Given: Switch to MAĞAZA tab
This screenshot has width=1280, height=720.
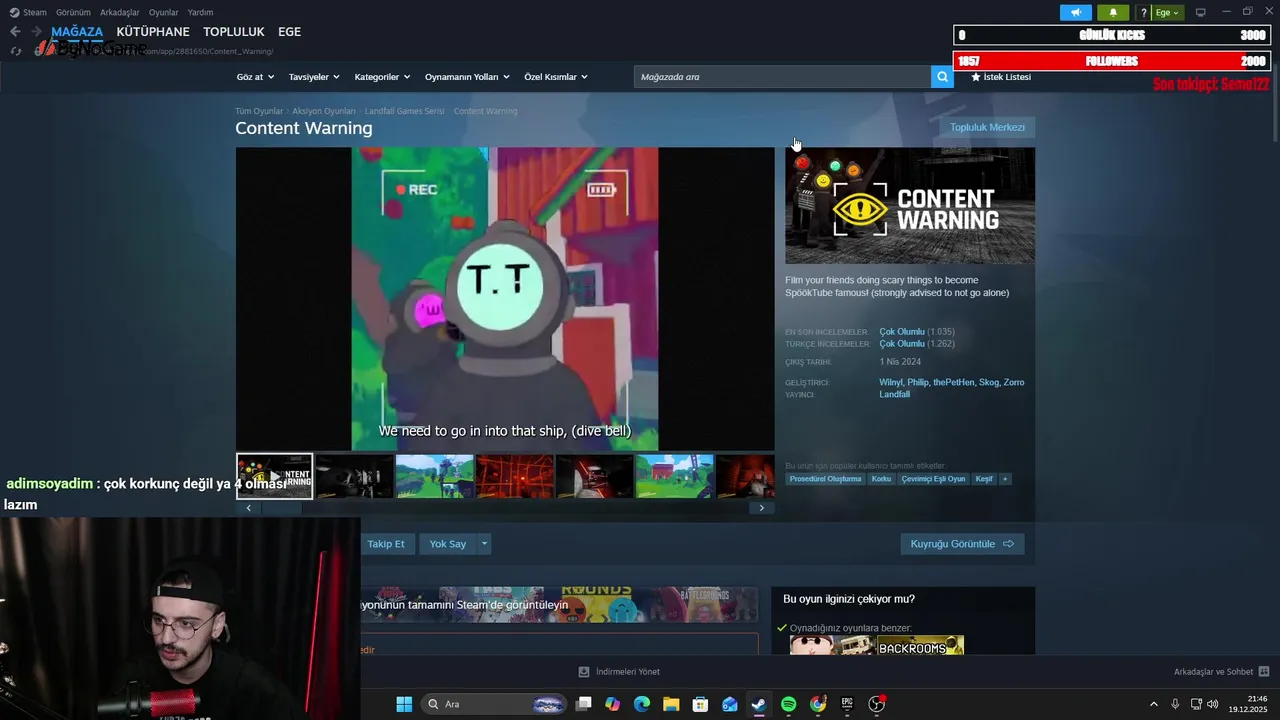Looking at the screenshot, I should (x=77, y=32).
